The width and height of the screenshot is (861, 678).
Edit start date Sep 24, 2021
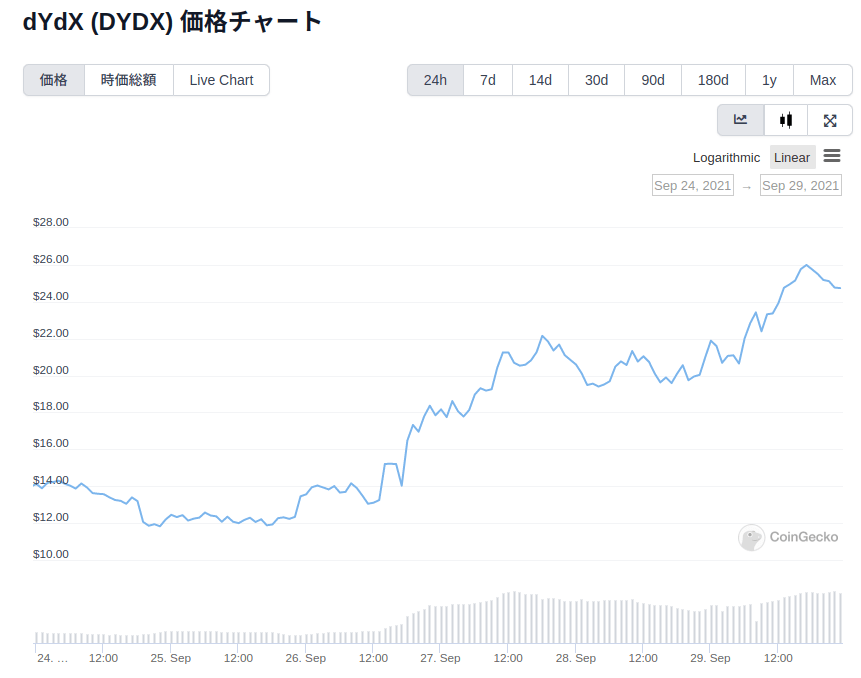click(x=692, y=186)
